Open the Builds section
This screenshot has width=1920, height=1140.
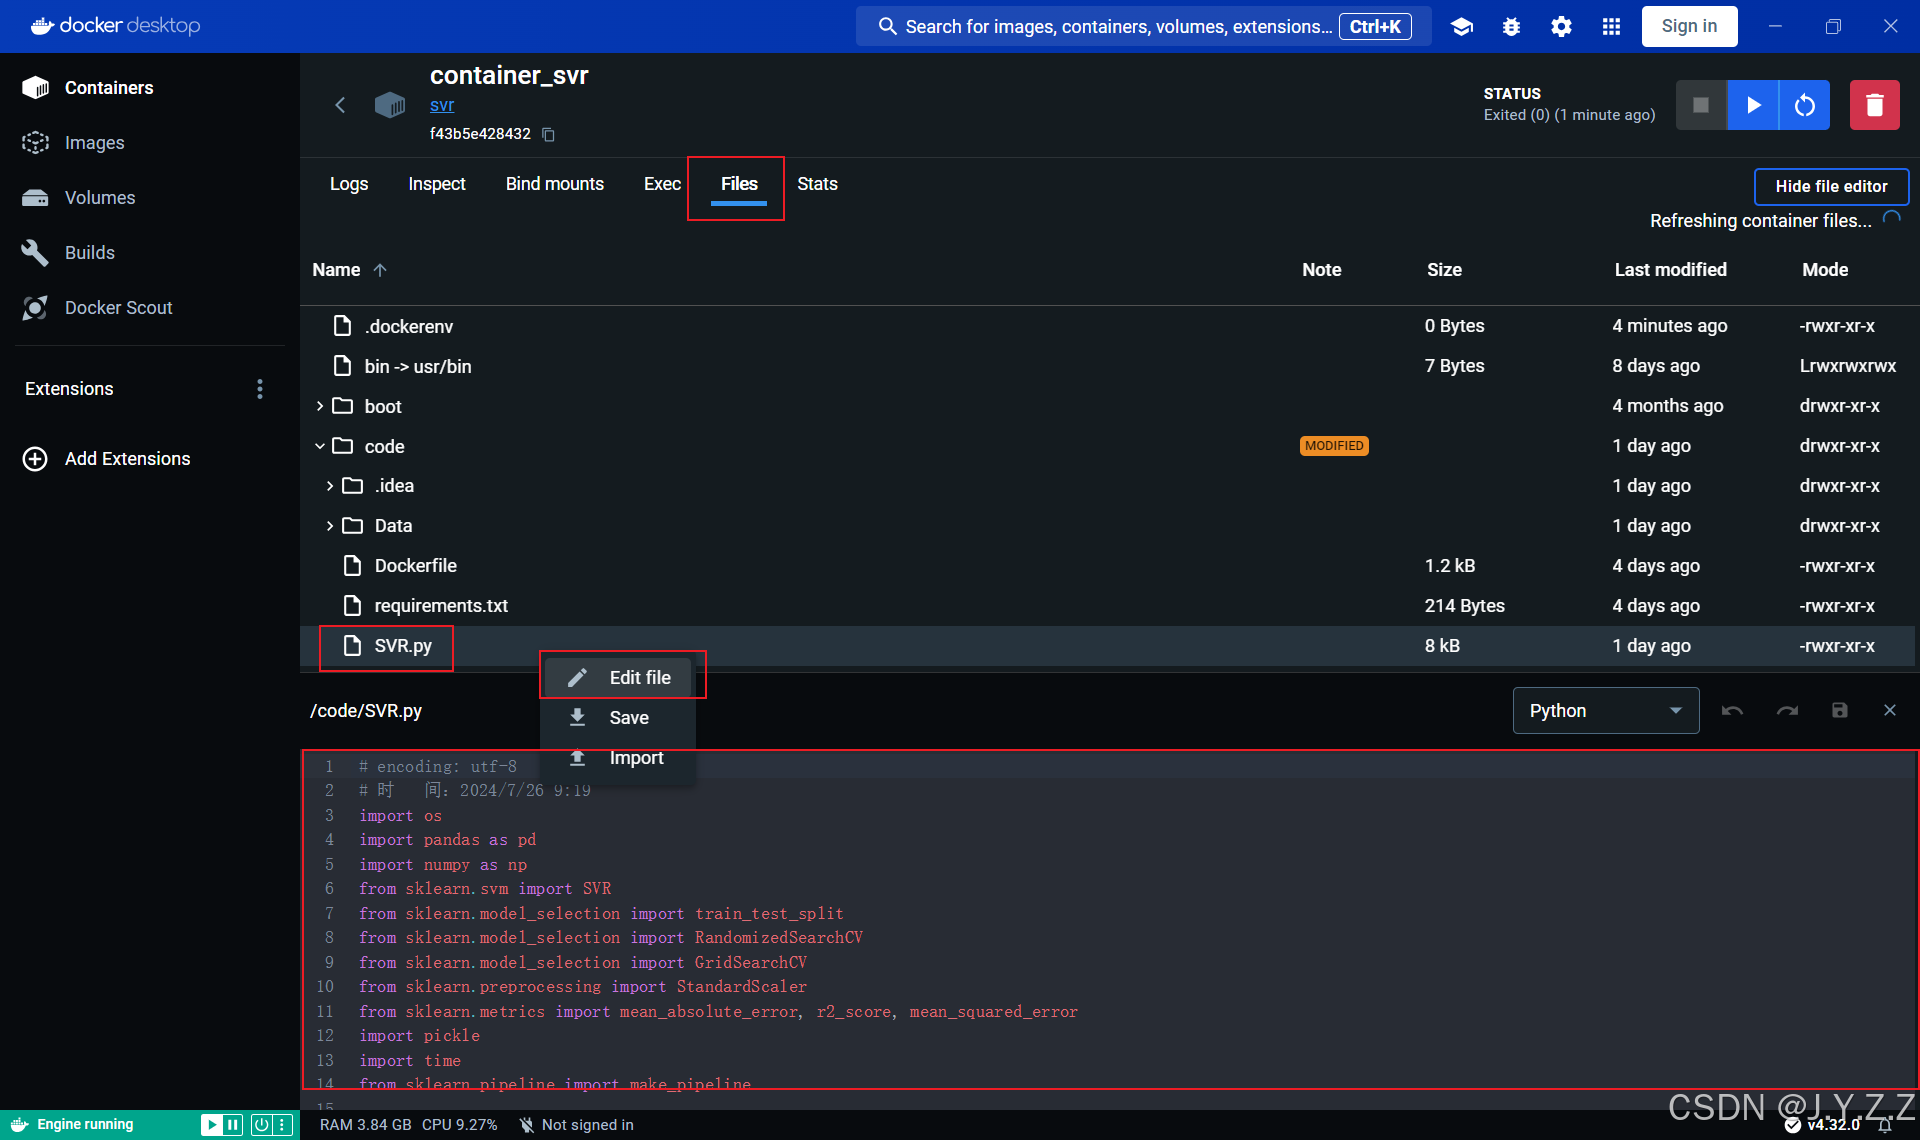[x=90, y=252]
